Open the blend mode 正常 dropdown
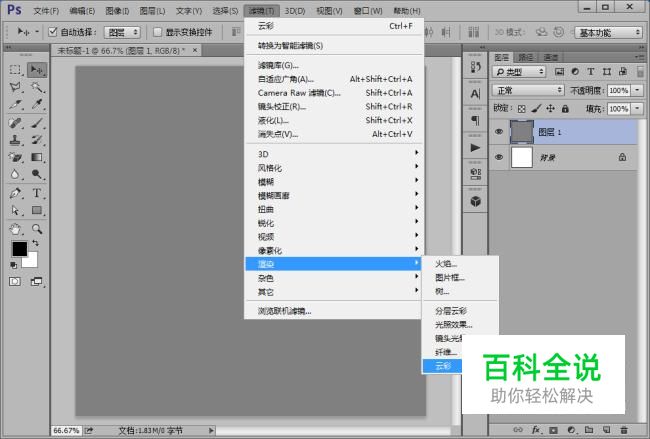The width and height of the screenshot is (650, 439). (528, 90)
